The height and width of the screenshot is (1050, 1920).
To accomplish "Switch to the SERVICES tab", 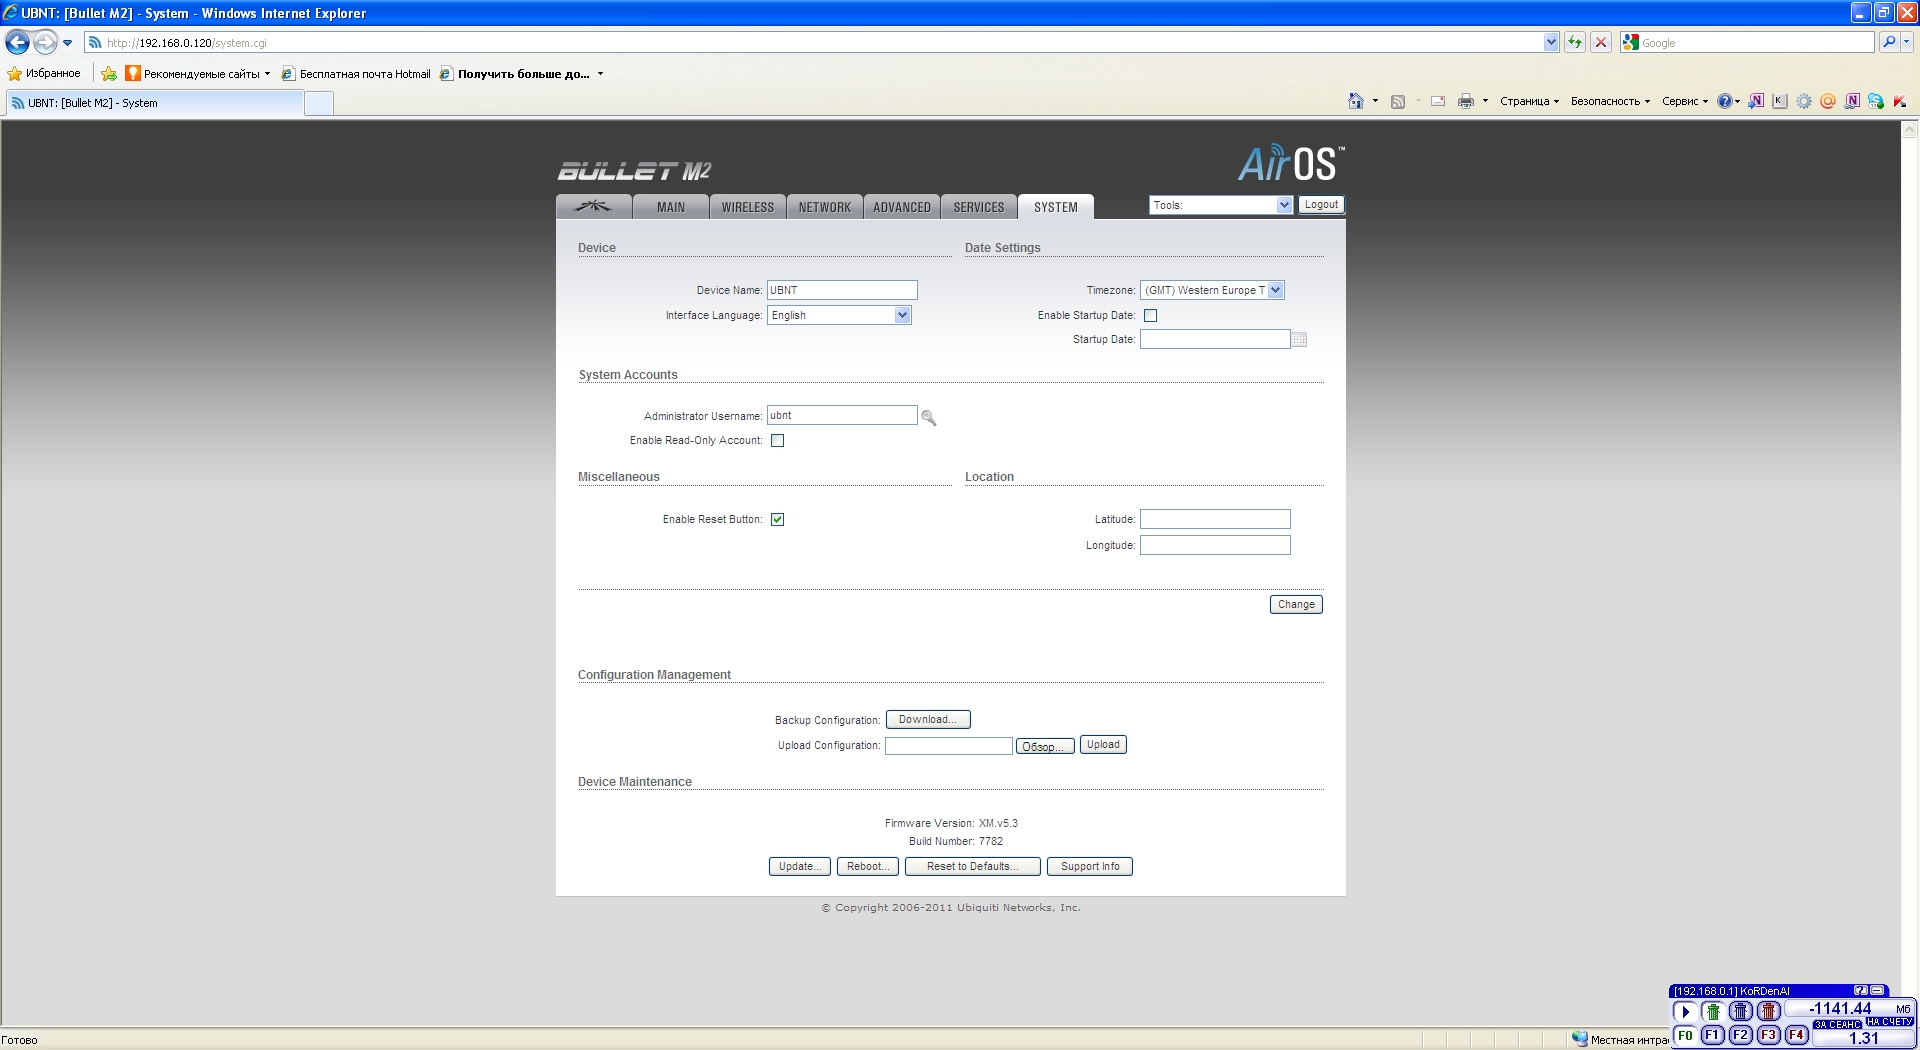I will point(979,207).
